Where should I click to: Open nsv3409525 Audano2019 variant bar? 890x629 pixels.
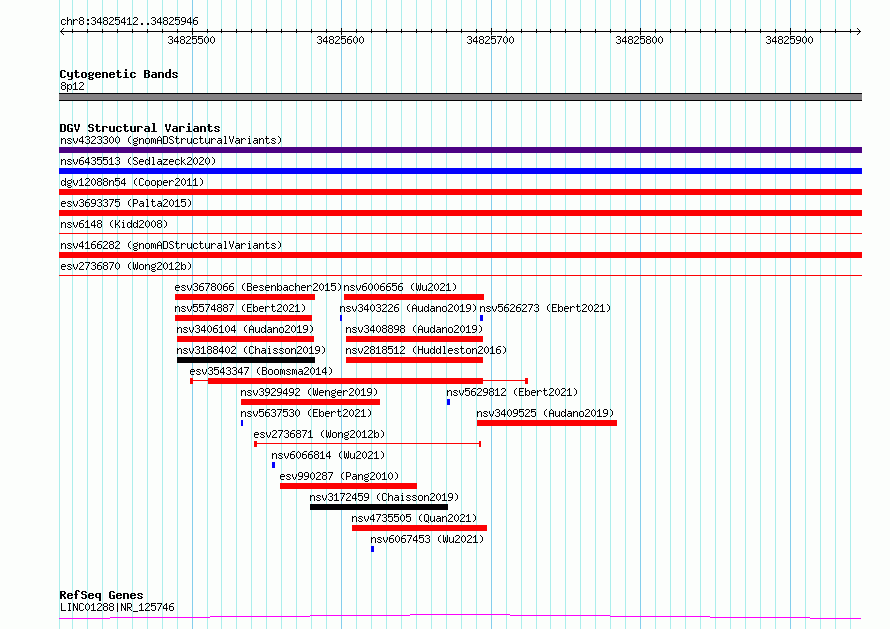point(547,423)
